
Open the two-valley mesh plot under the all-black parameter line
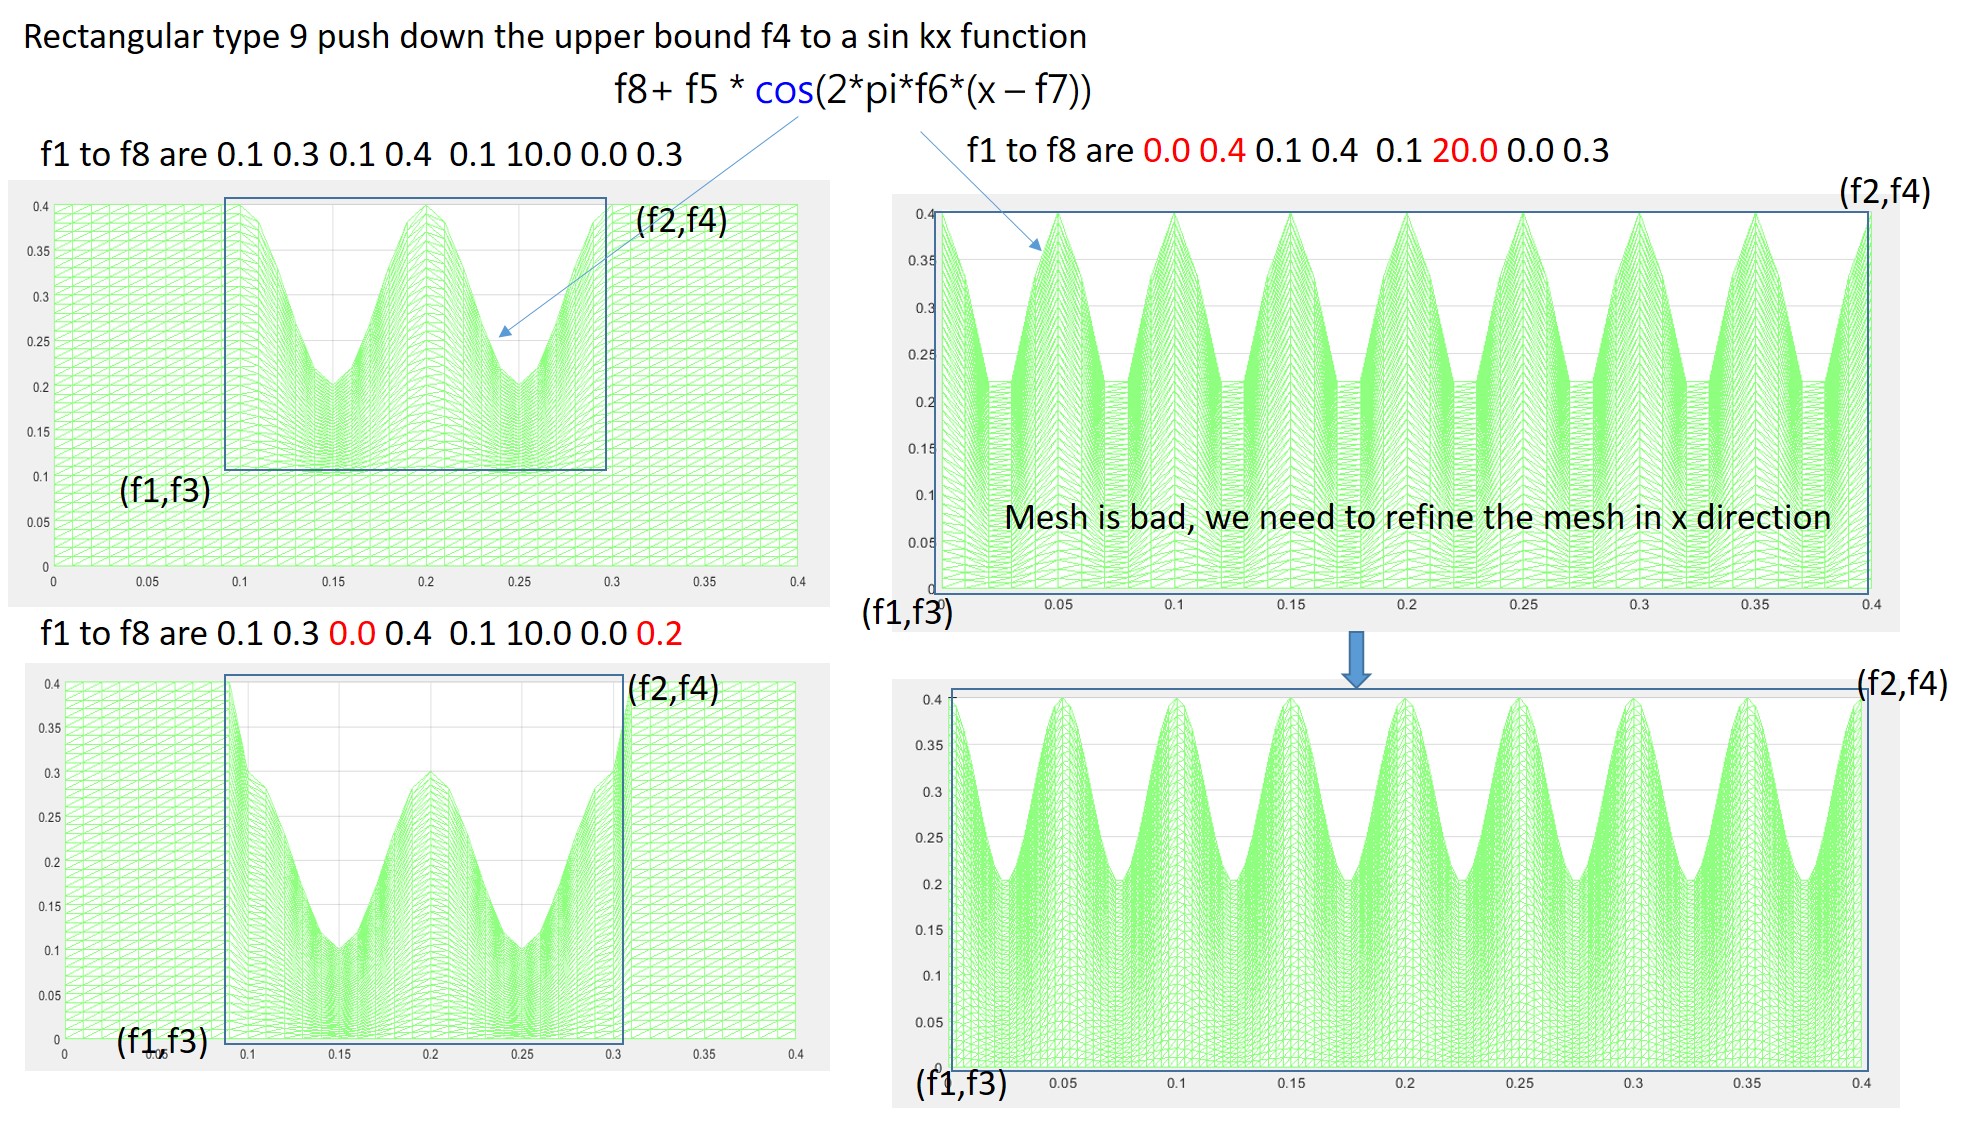coord(419,393)
